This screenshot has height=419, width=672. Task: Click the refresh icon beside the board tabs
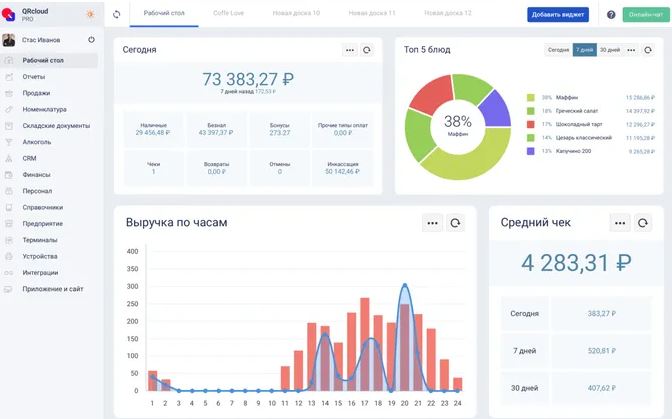tap(117, 14)
